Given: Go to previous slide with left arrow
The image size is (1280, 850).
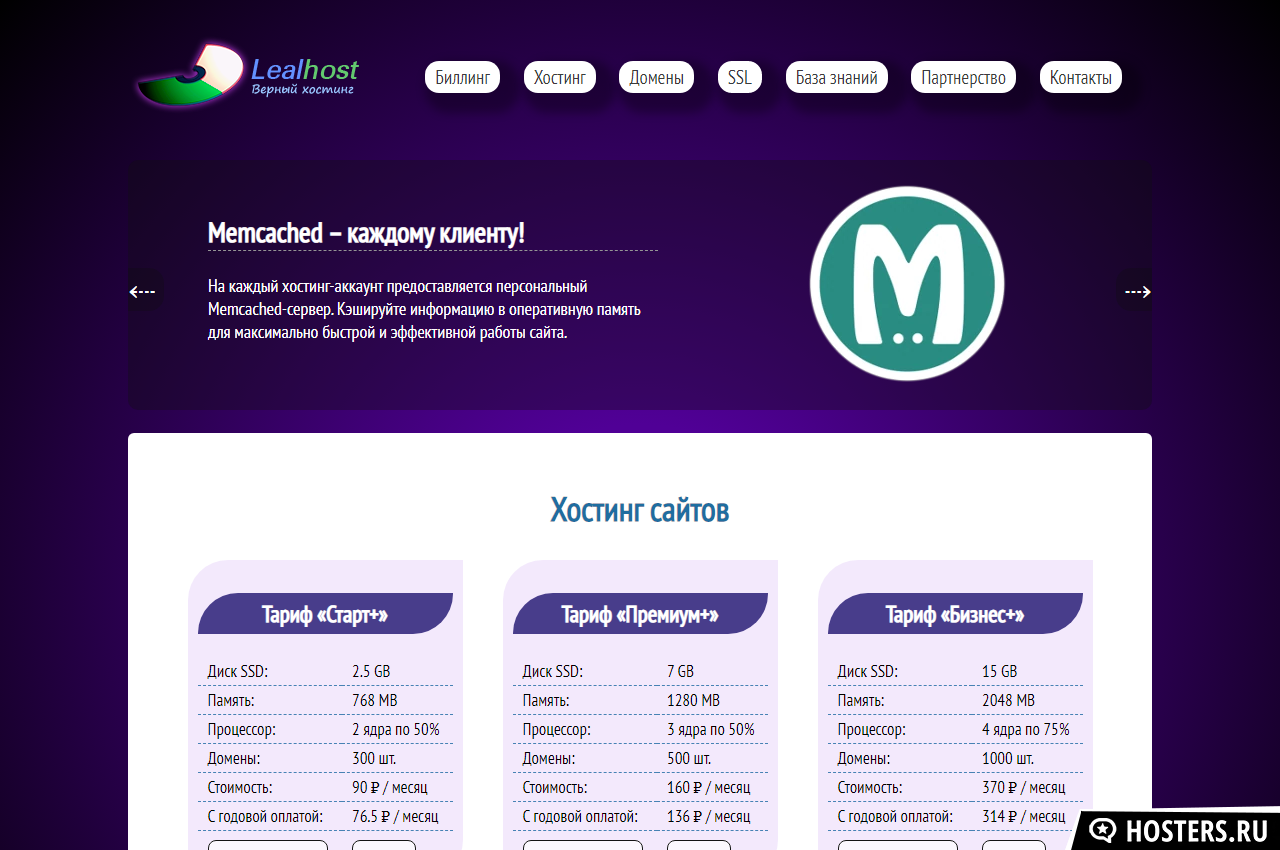Looking at the screenshot, I should tap(142, 292).
